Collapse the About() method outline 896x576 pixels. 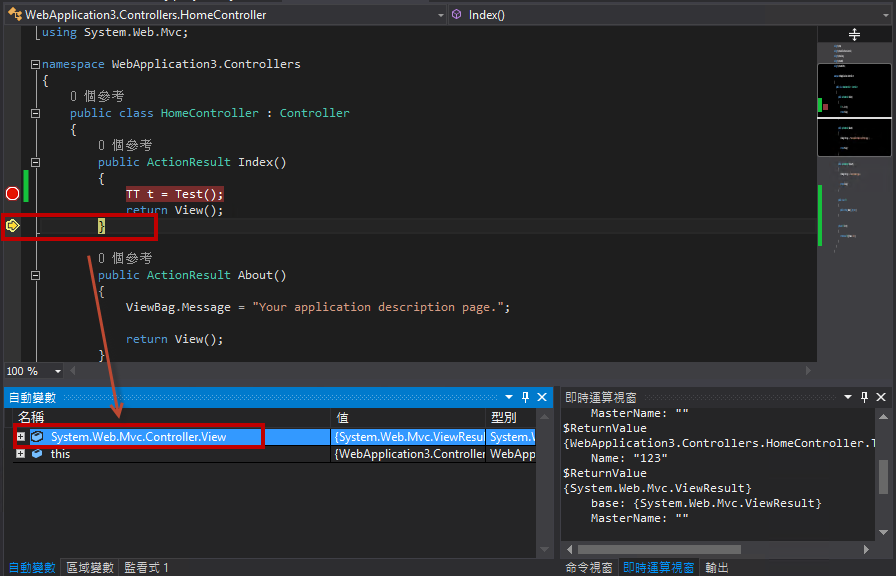[x=35, y=275]
